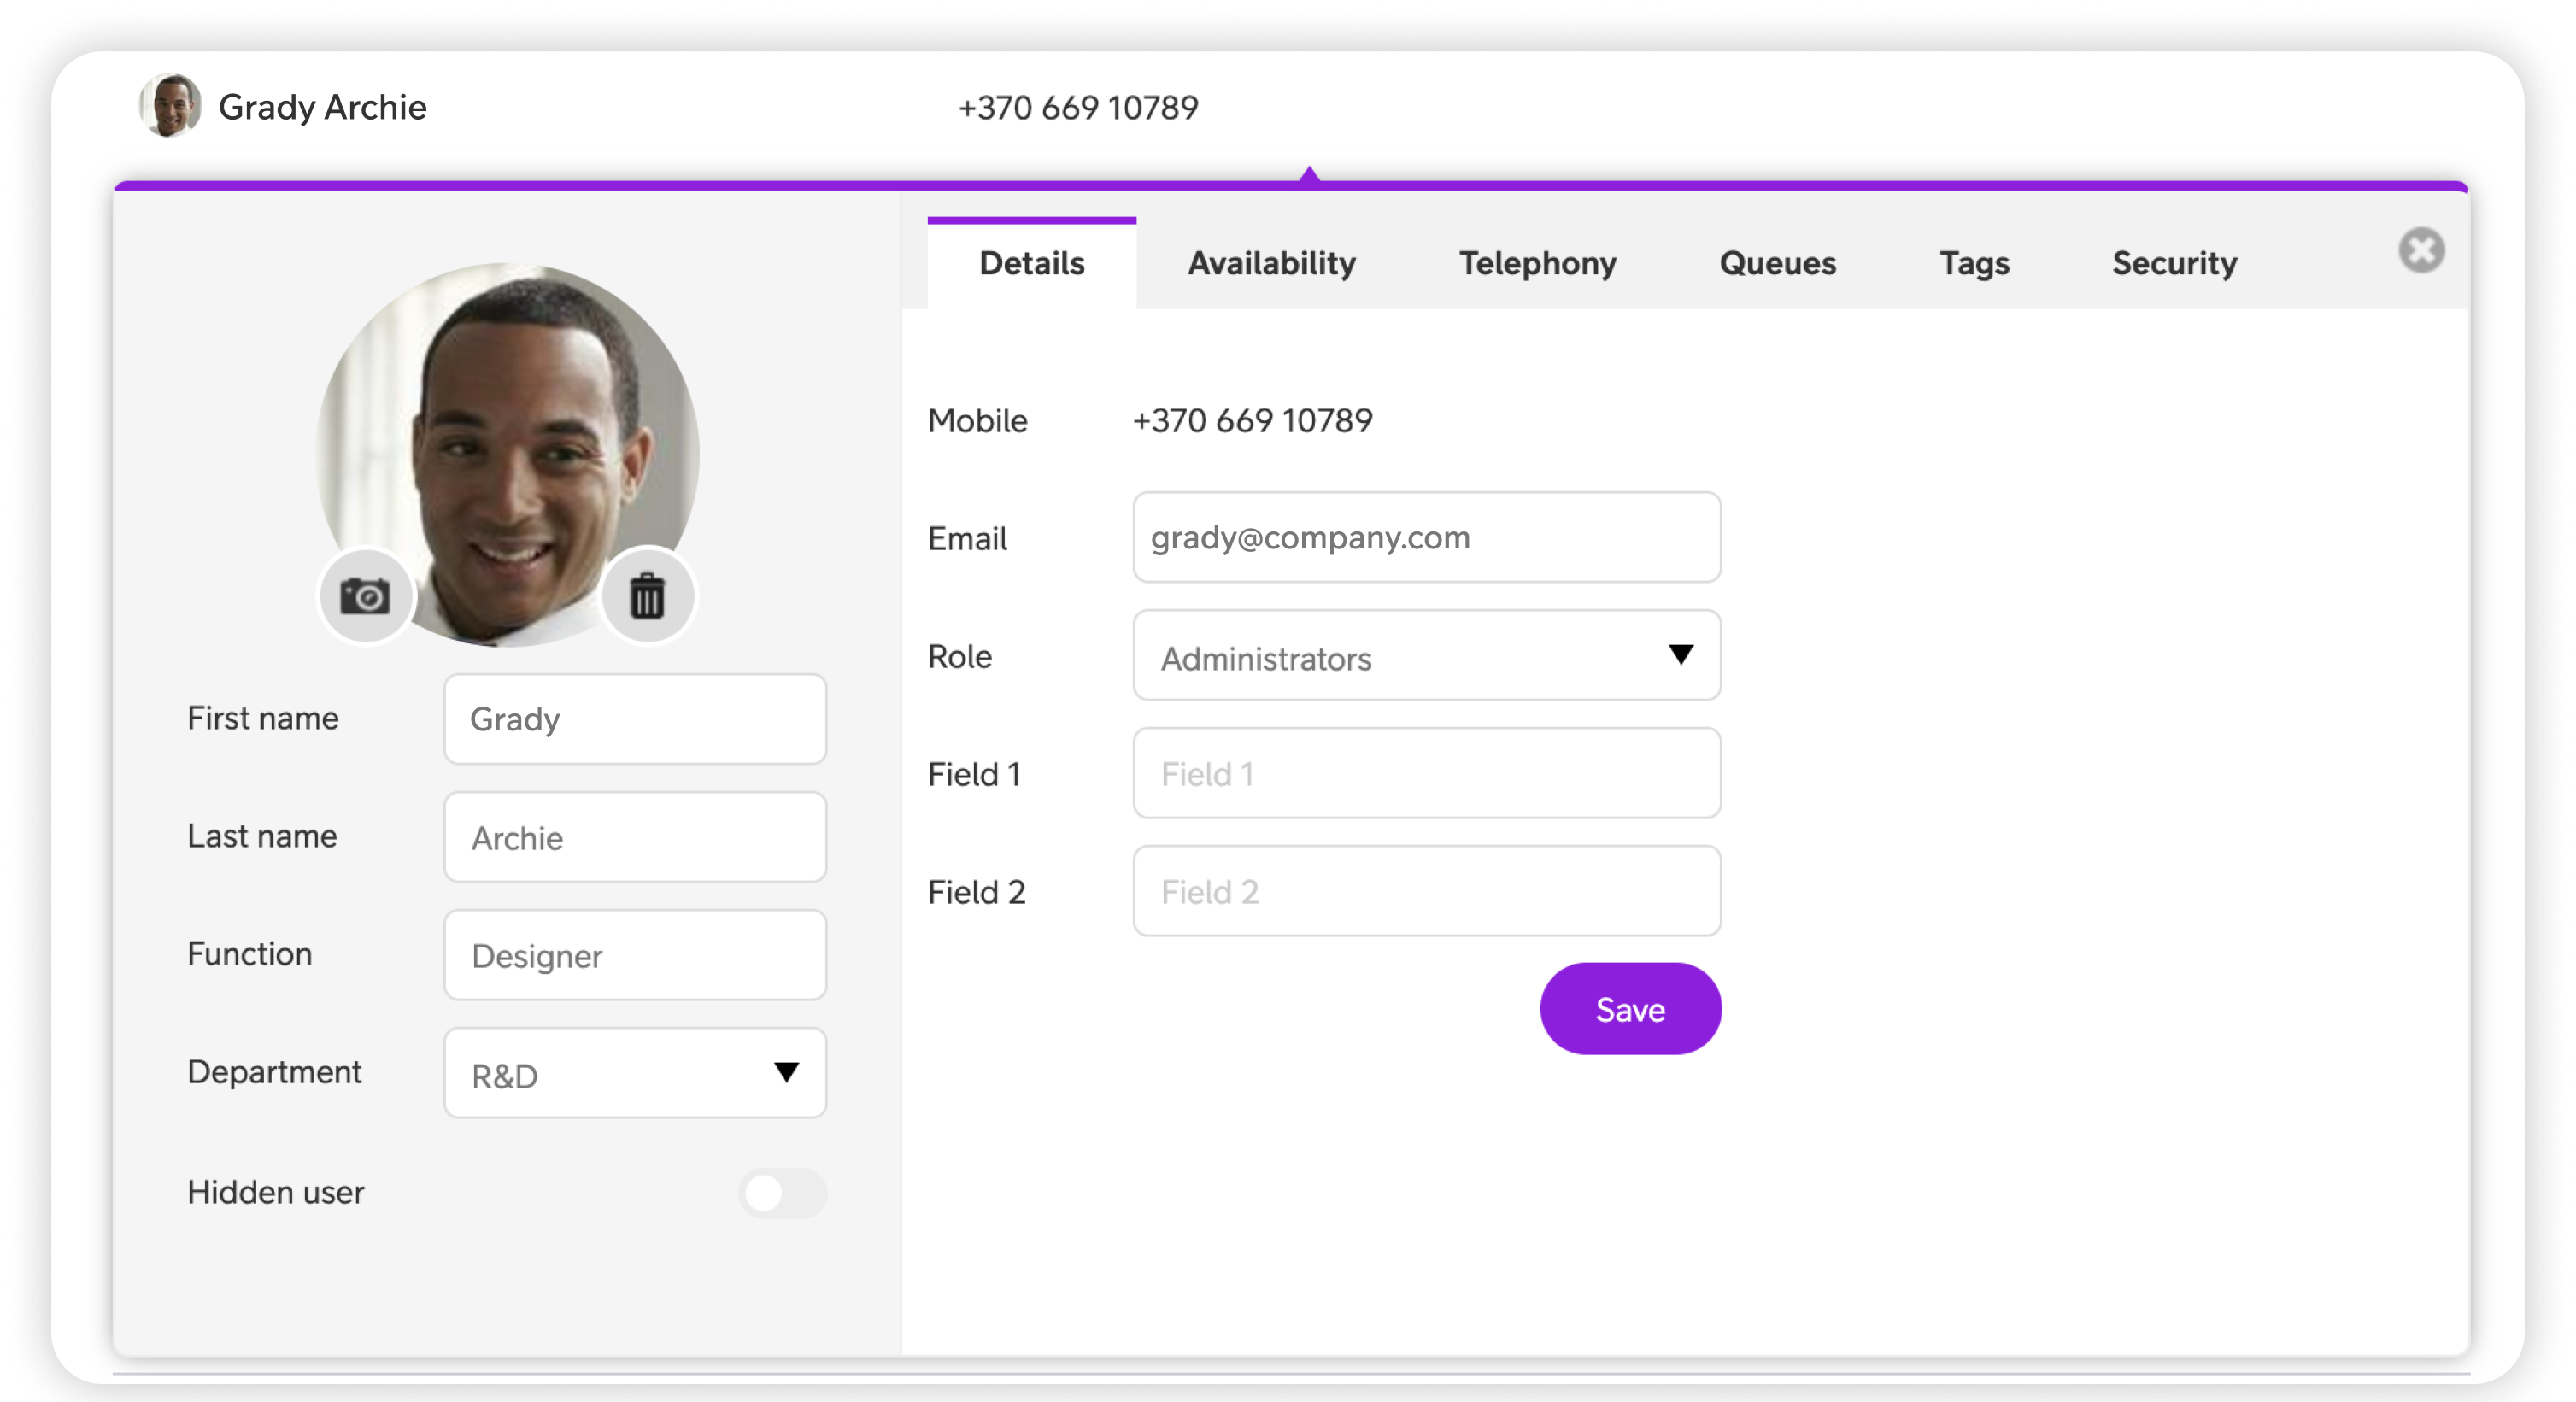Screen dimensions: 2576x1402
Task: Switch to the Availability tab
Action: click(x=1271, y=263)
